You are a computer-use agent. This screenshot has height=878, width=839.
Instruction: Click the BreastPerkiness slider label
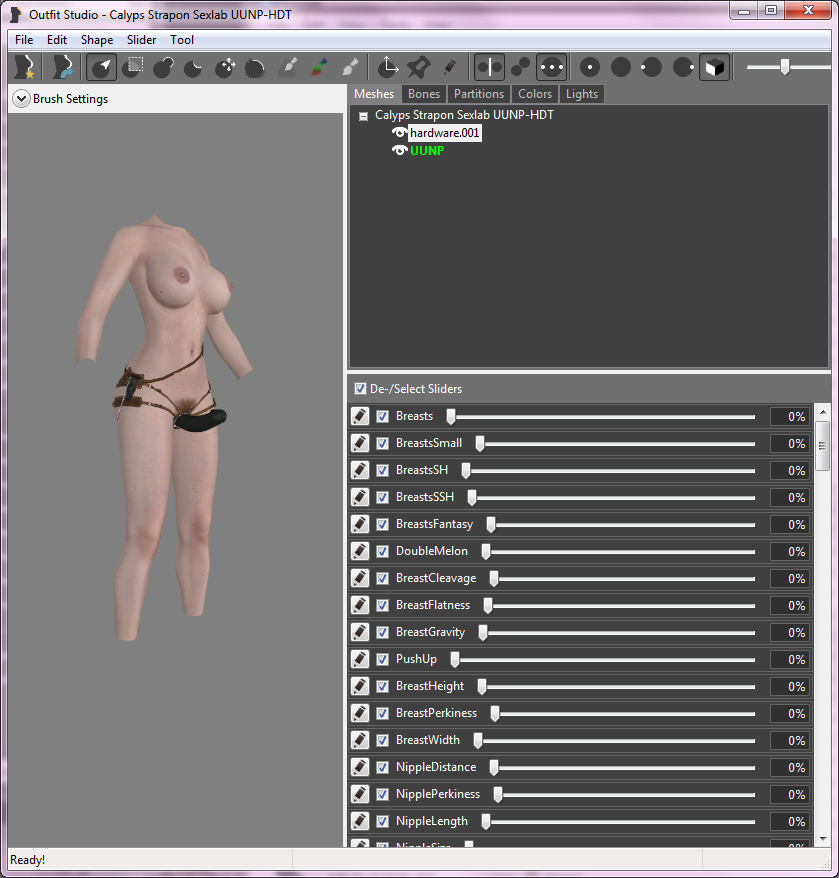tap(436, 713)
